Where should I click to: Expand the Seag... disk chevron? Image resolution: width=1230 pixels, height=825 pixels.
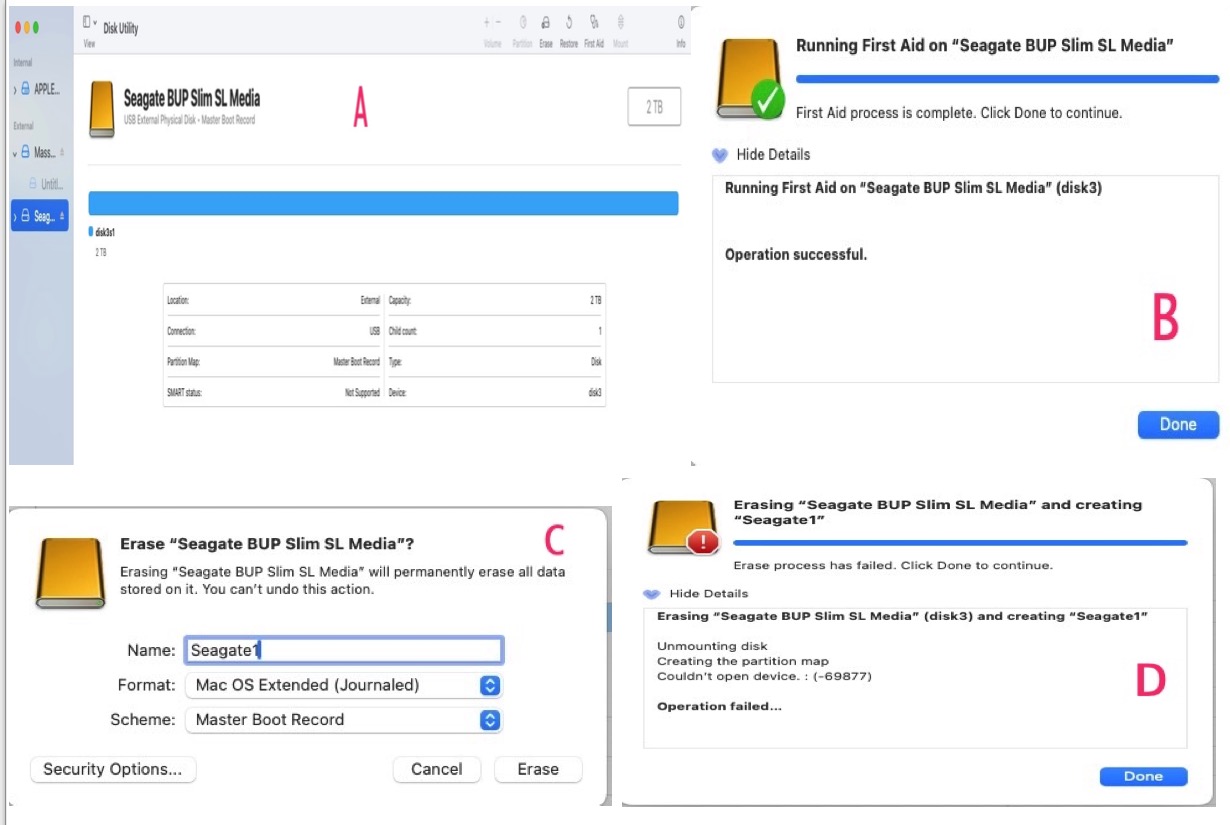point(15,216)
